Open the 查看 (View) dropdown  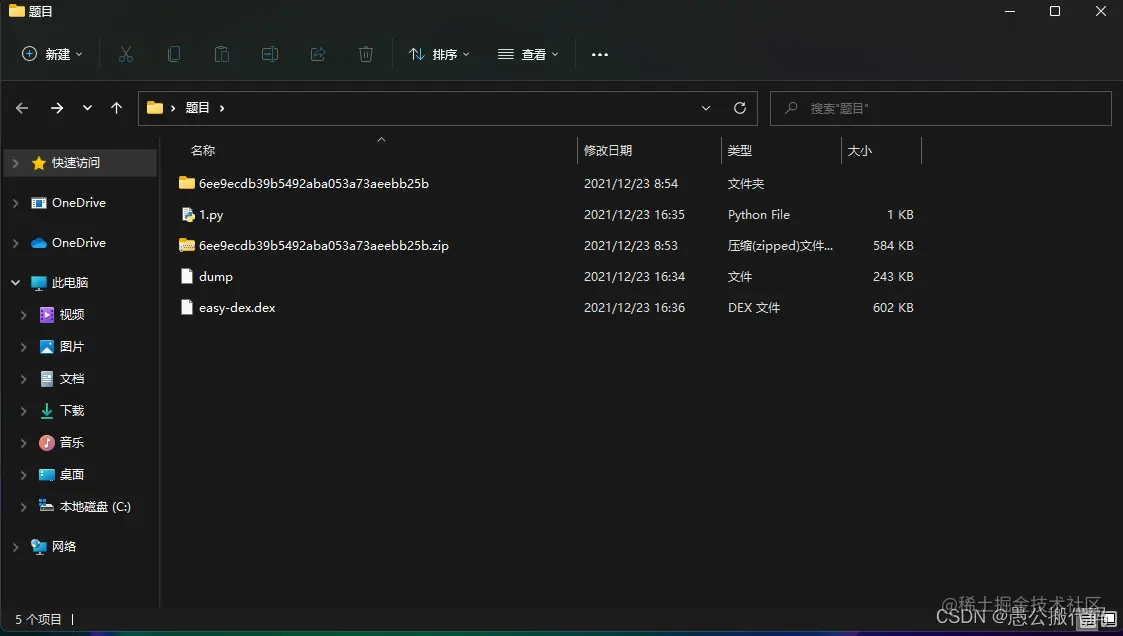pyautogui.click(x=528, y=54)
